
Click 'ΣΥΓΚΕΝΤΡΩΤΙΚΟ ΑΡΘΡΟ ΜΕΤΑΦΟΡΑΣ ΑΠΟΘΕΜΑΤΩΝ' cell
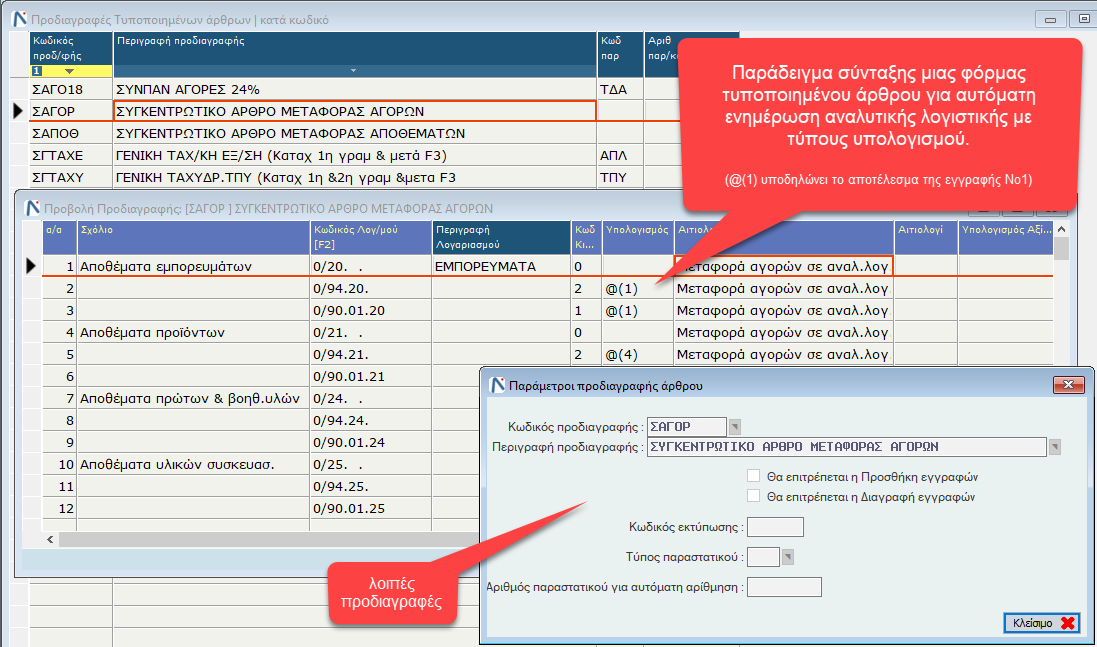click(355, 133)
